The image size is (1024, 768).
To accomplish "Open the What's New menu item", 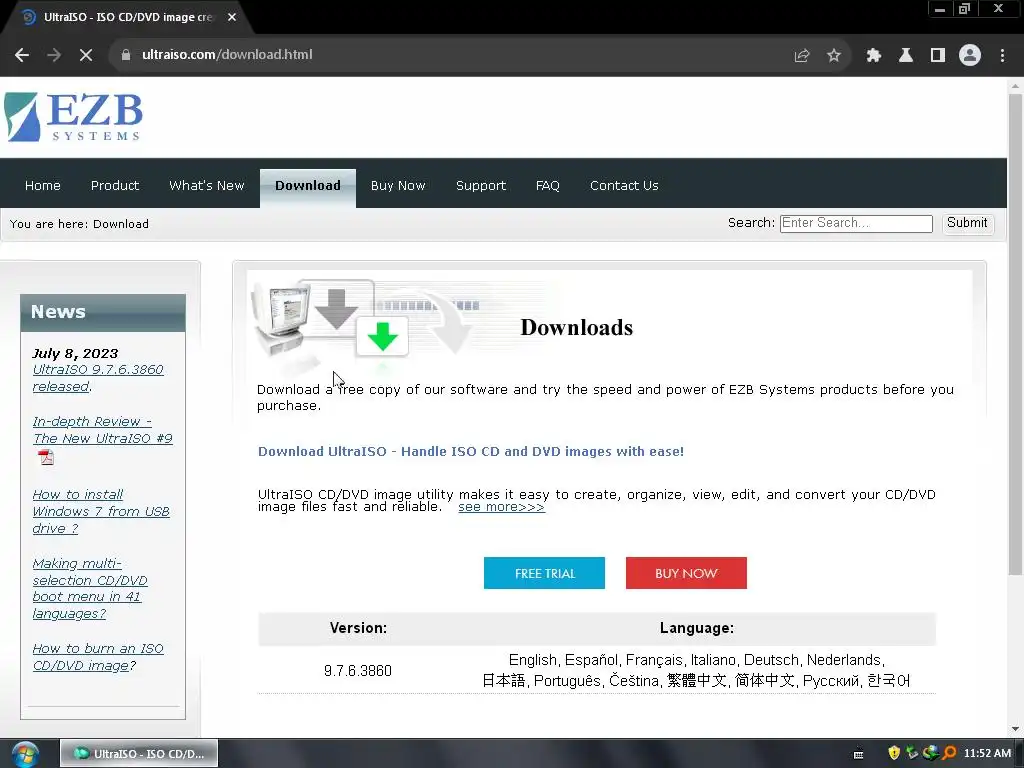I will tap(206, 185).
